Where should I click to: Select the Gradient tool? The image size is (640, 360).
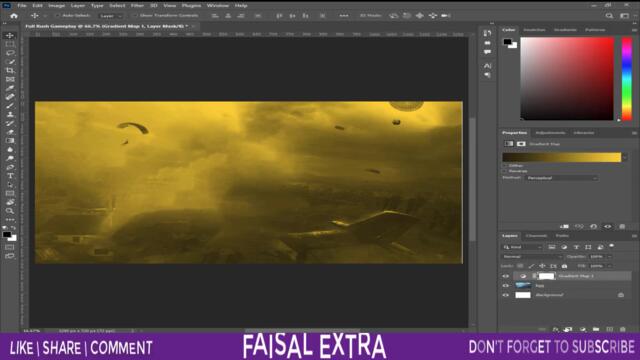click(x=10, y=141)
